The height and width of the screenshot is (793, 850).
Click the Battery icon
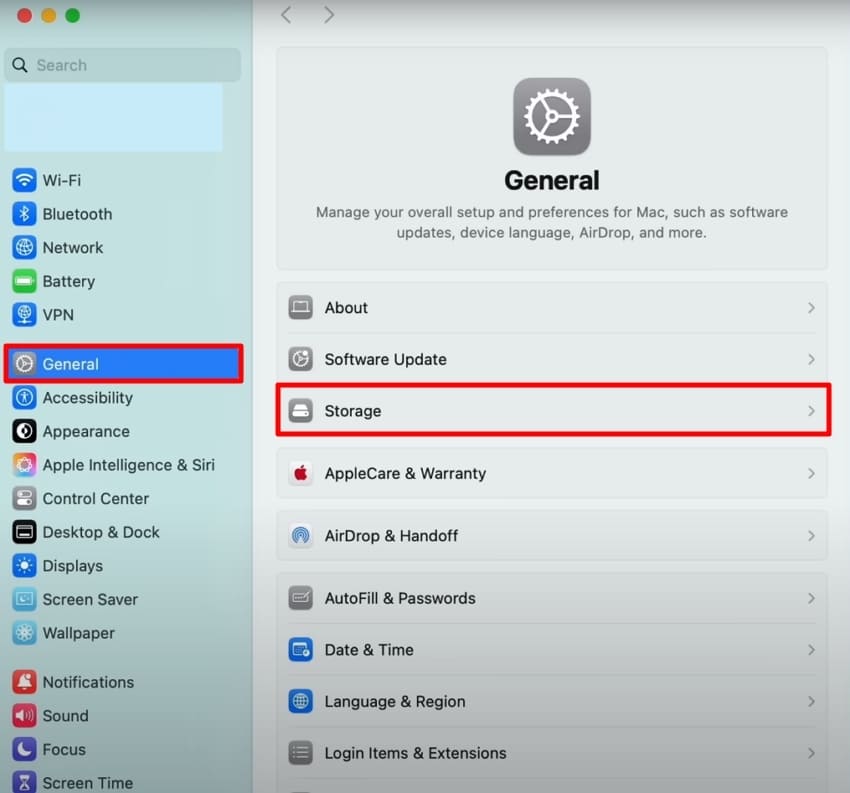click(x=24, y=281)
